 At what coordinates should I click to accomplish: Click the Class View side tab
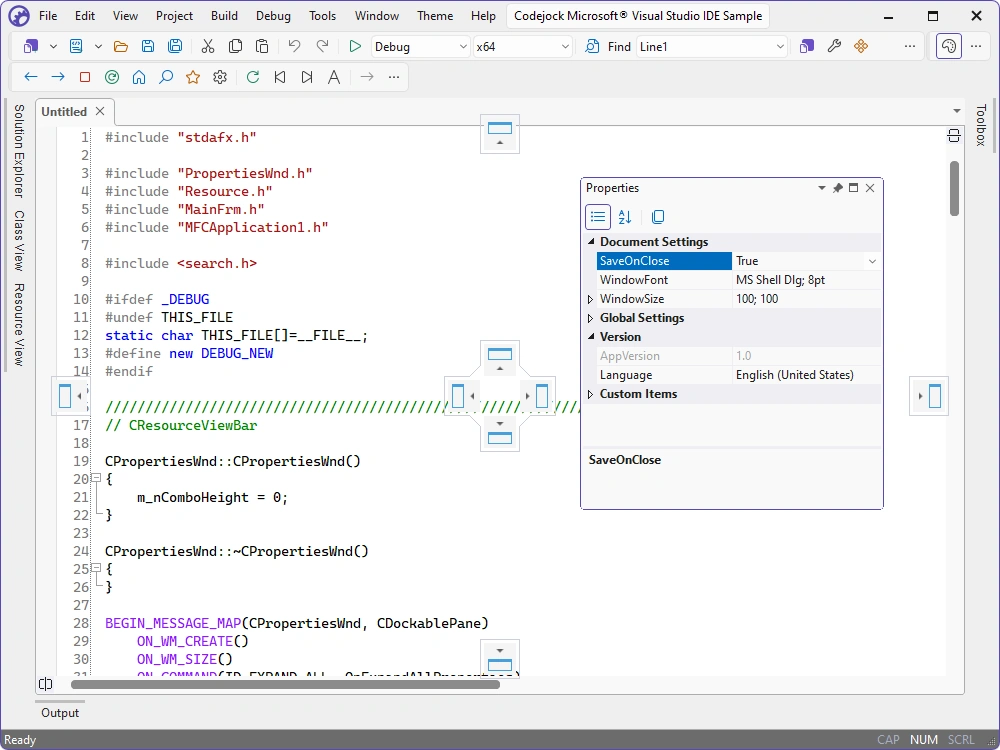(x=19, y=240)
